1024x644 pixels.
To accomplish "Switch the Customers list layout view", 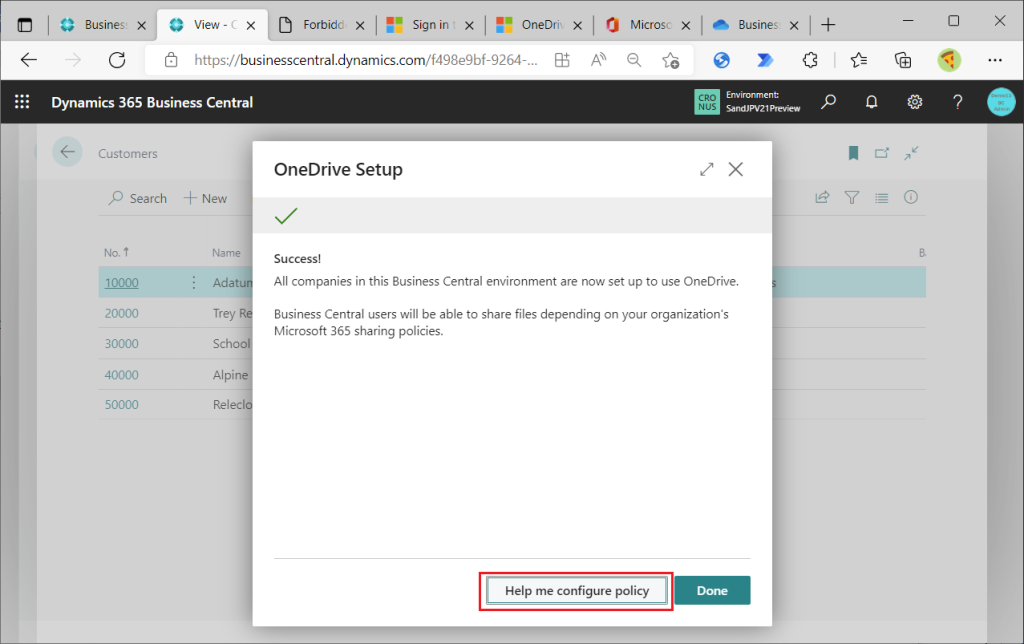I will 882,197.
